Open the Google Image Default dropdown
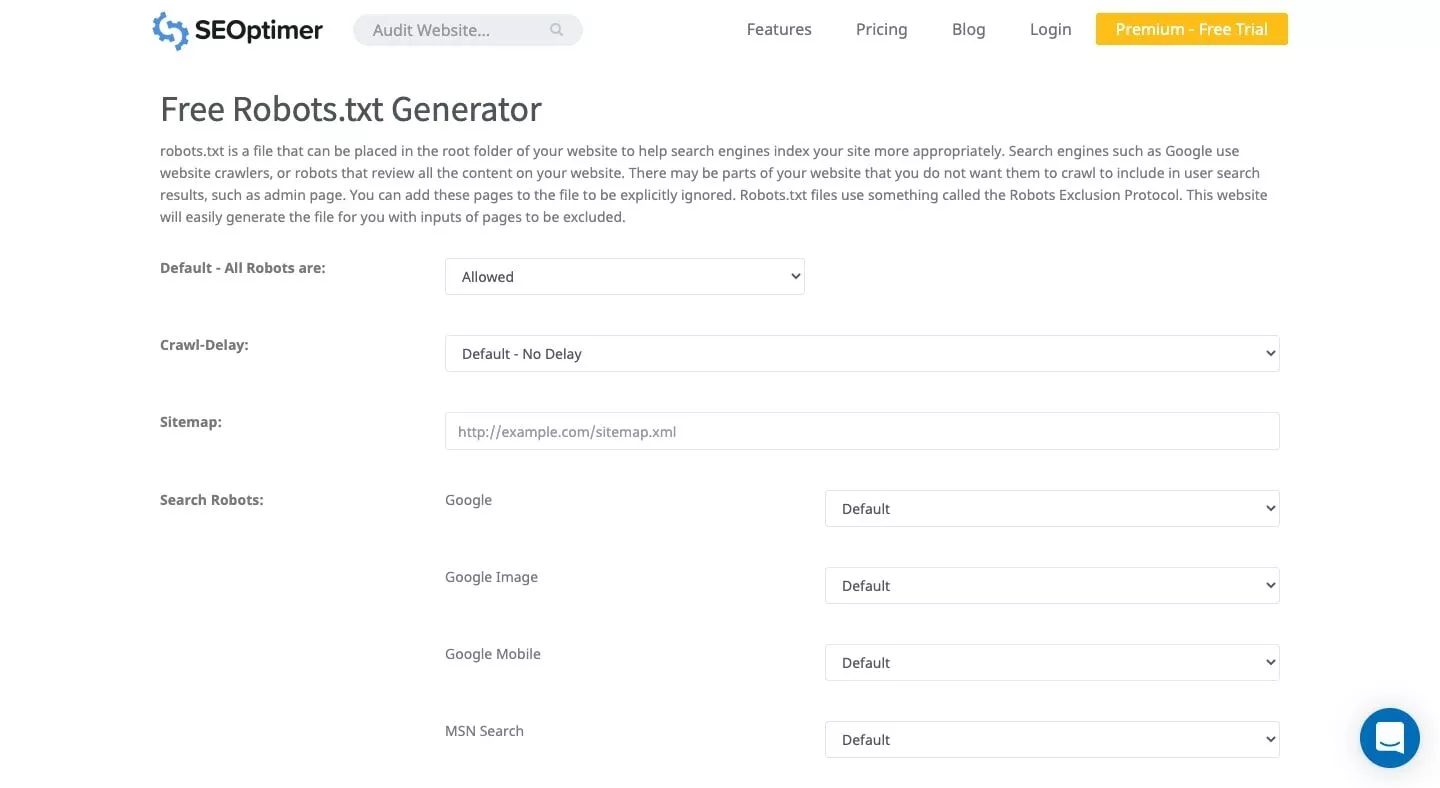Screen dimensions: 1440x788 tap(1052, 586)
